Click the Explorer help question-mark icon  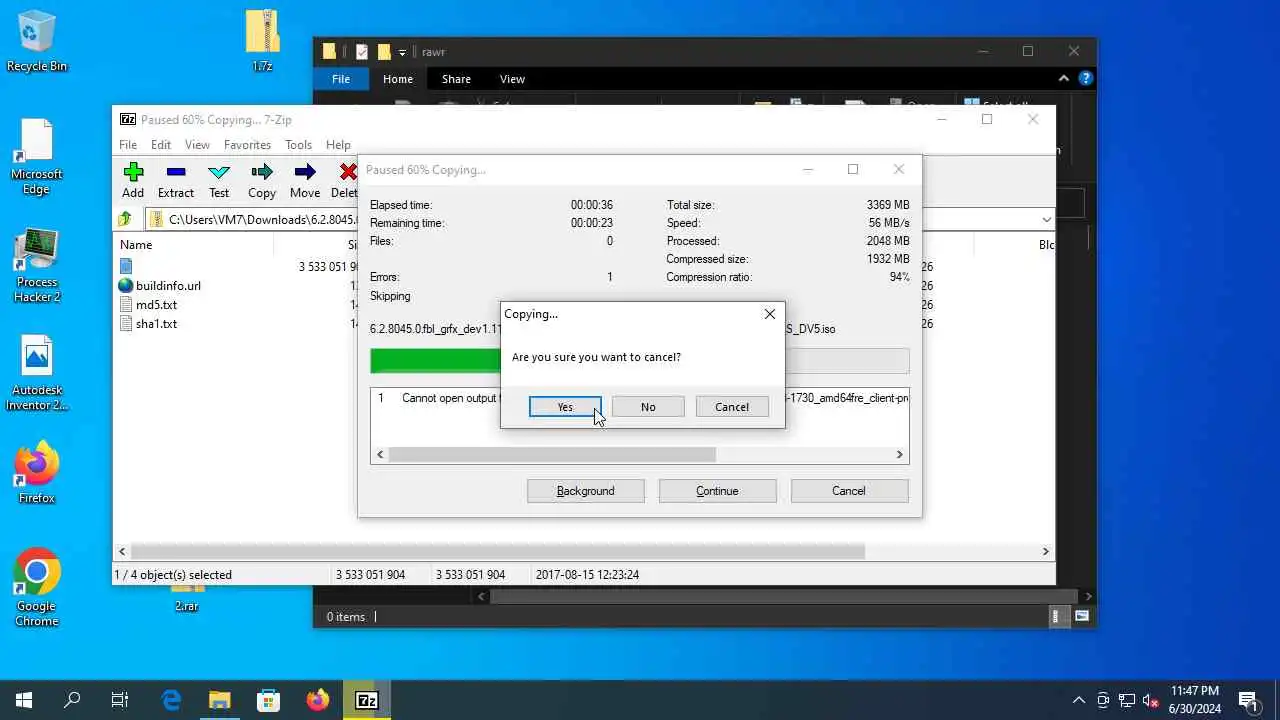click(1085, 79)
